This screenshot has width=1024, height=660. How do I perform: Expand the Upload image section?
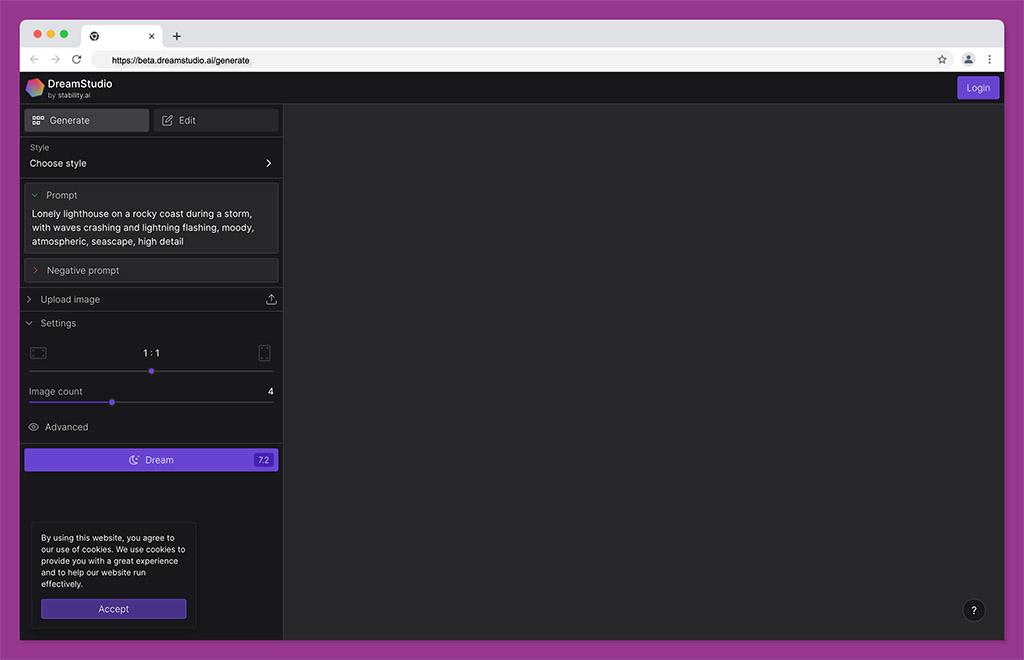[x=29, y=300]
